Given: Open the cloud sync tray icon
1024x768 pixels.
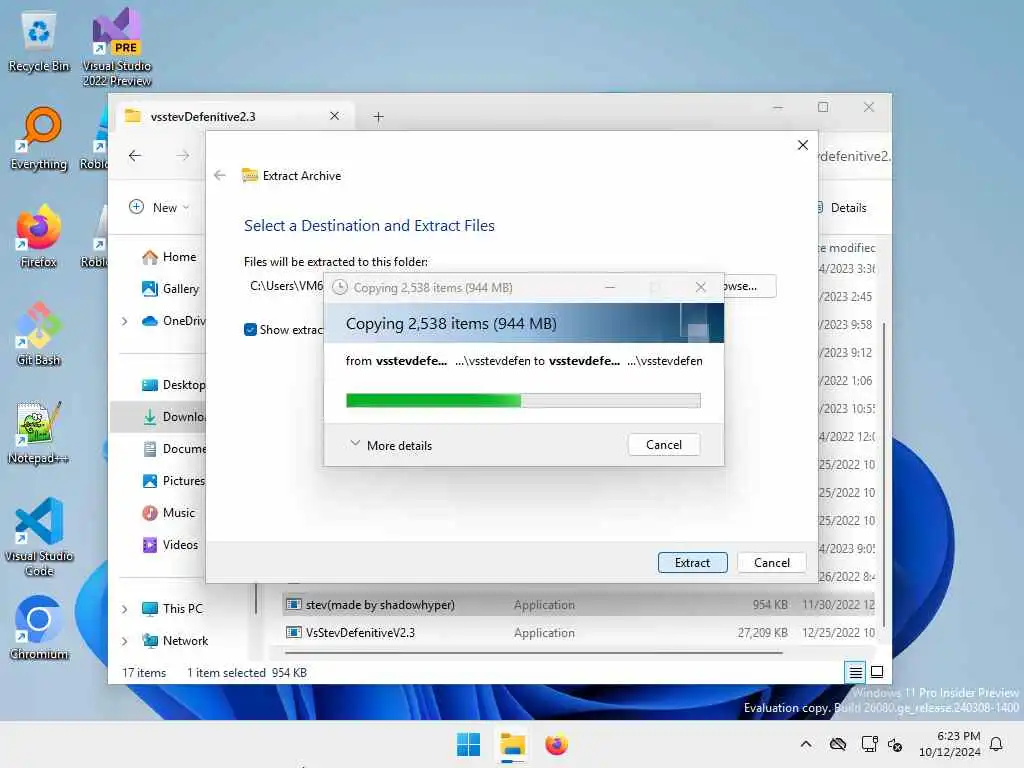Looking at the screenshot, I should coord(838,744).
